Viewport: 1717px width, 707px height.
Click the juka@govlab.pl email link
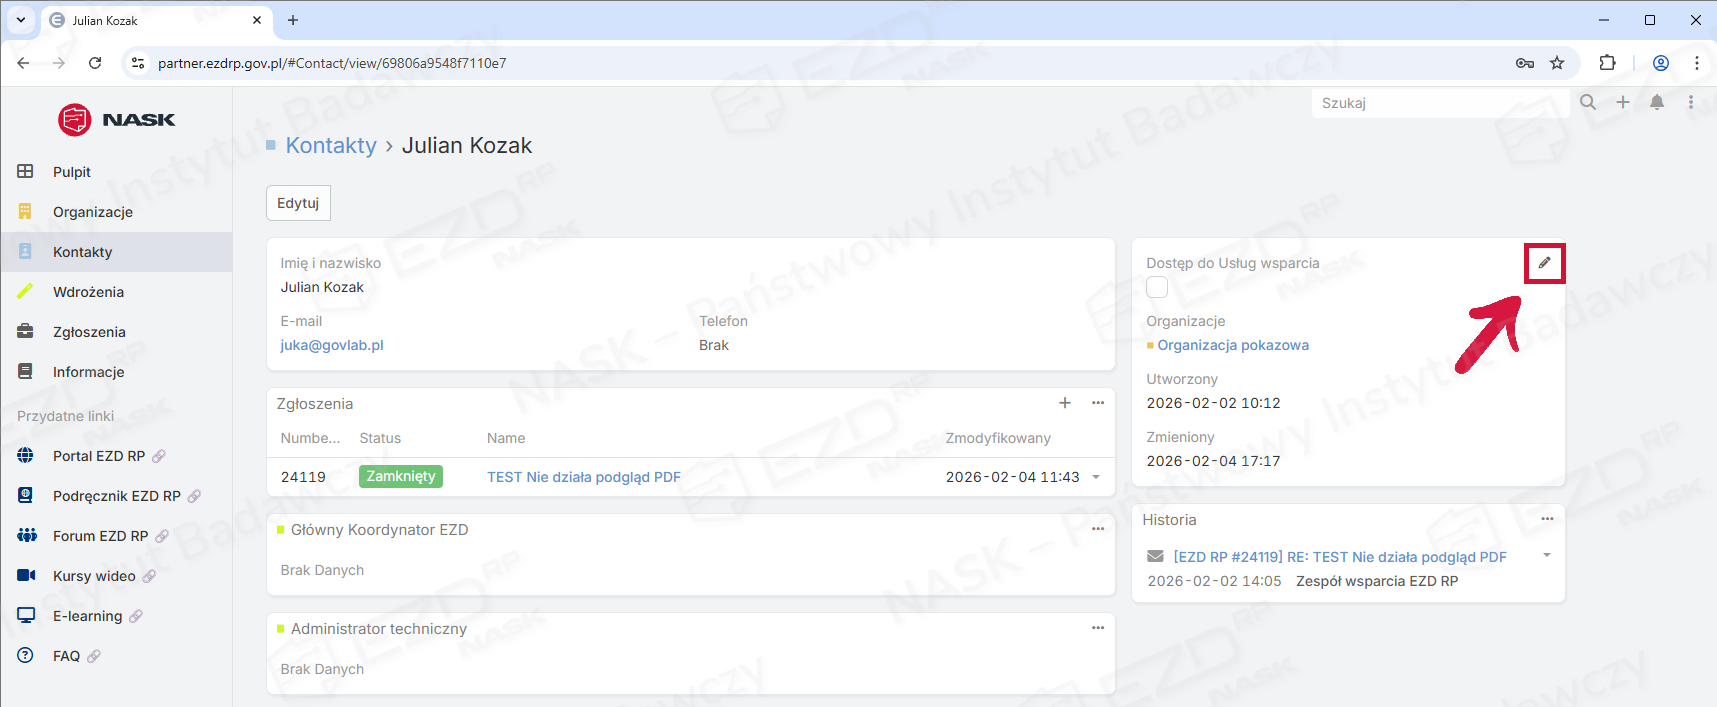(332, 345)
